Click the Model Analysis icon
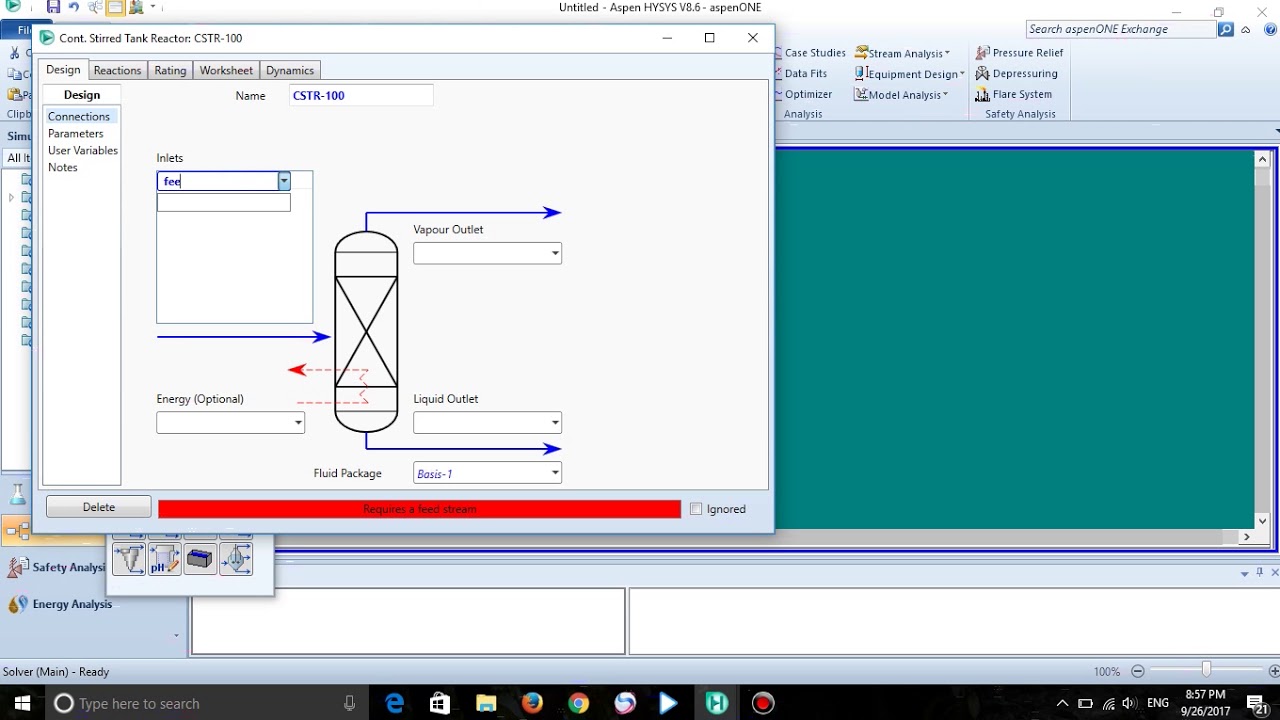 (861, 95)
